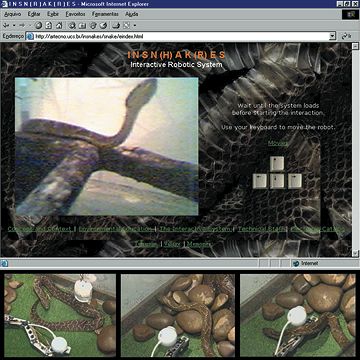Open the Favorites toolbar icon
This screenshot has width=360, height=360.
82,25
